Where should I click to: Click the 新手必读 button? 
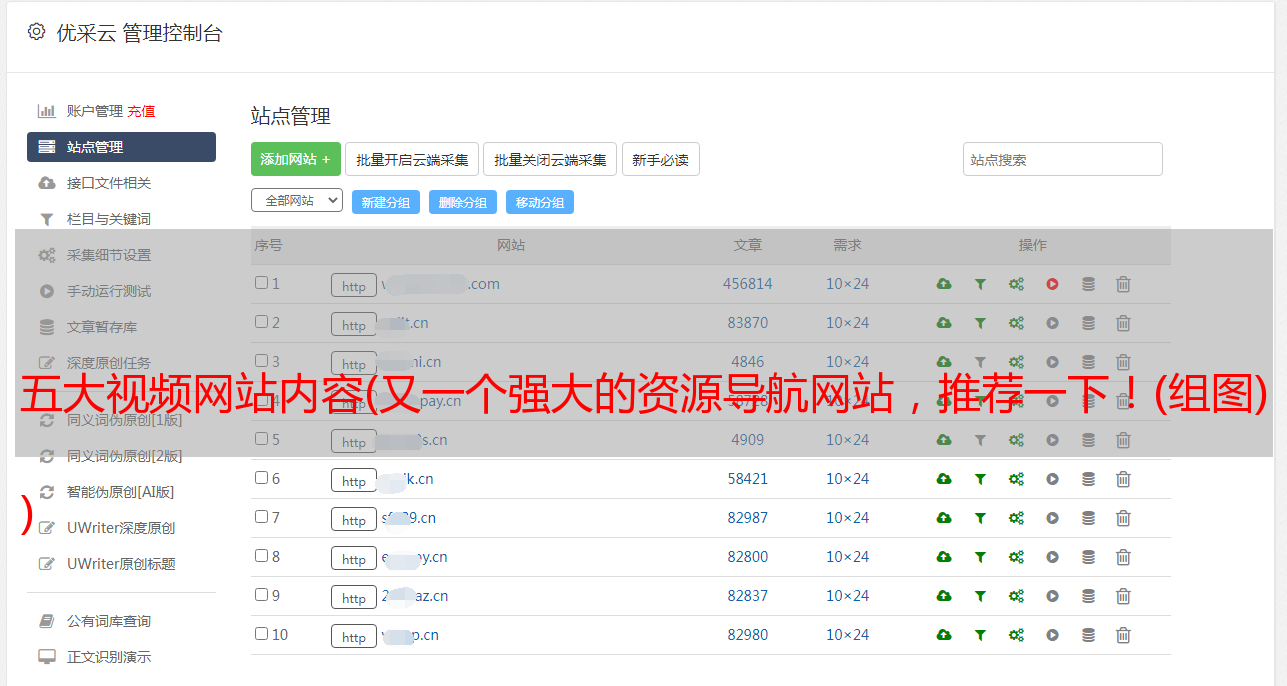[x=661, y=159]
